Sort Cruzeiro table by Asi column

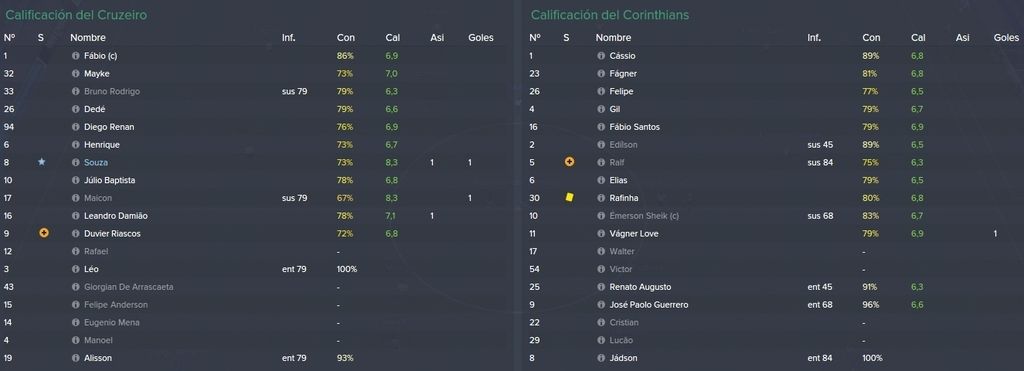pyautogui.click(x=437, y=38)
